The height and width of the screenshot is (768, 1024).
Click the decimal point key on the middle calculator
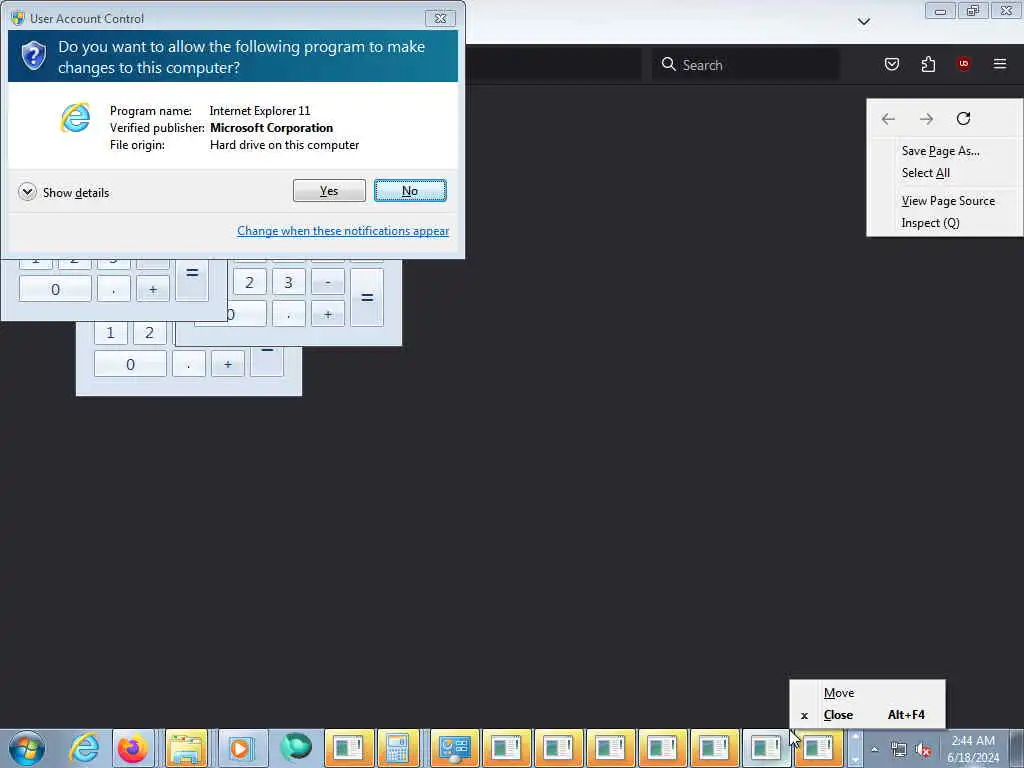click(288, 314)
